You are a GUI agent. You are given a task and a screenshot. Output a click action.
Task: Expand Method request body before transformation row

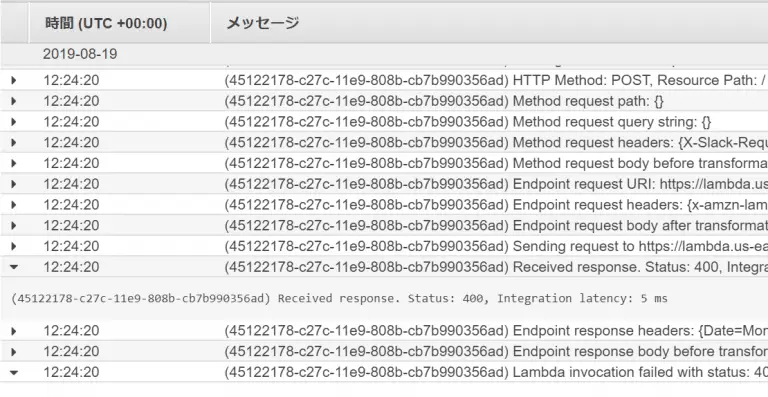[14, 163]
